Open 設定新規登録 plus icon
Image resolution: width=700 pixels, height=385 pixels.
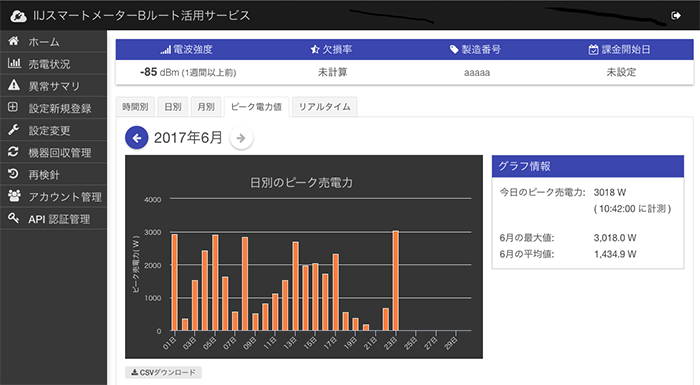pyautogui.click(x=13, y=107)
